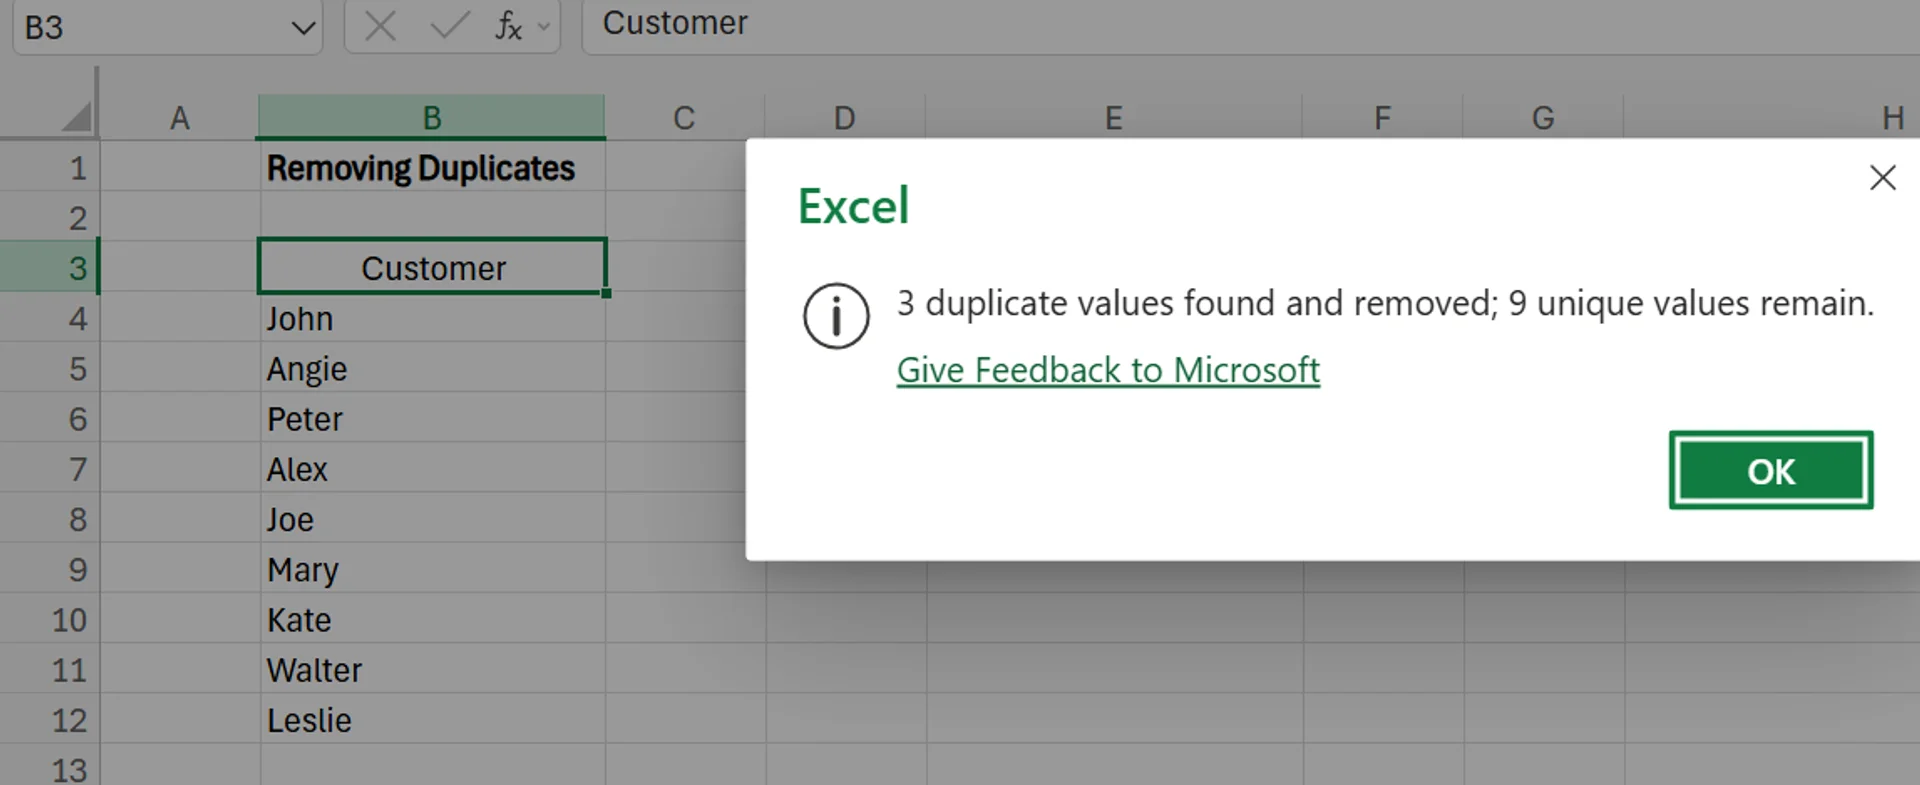The image size is (1920, 785).
Task: Select column A header
Action: 179,118
